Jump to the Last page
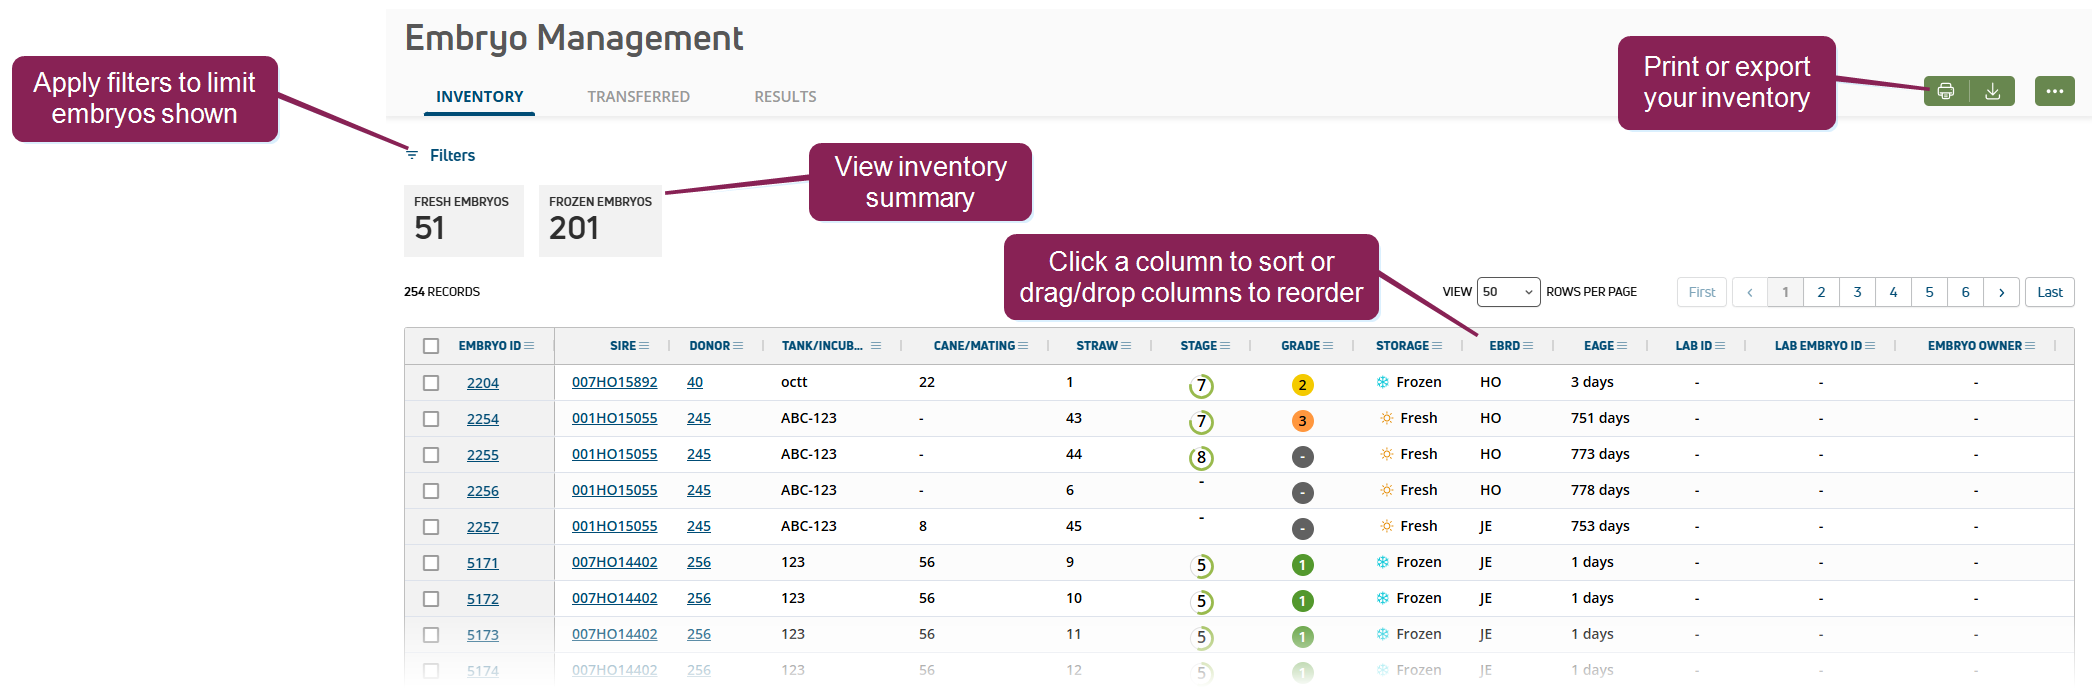Image resolution: width=2092 pixels, height=700 pixels. (2049, 292)
